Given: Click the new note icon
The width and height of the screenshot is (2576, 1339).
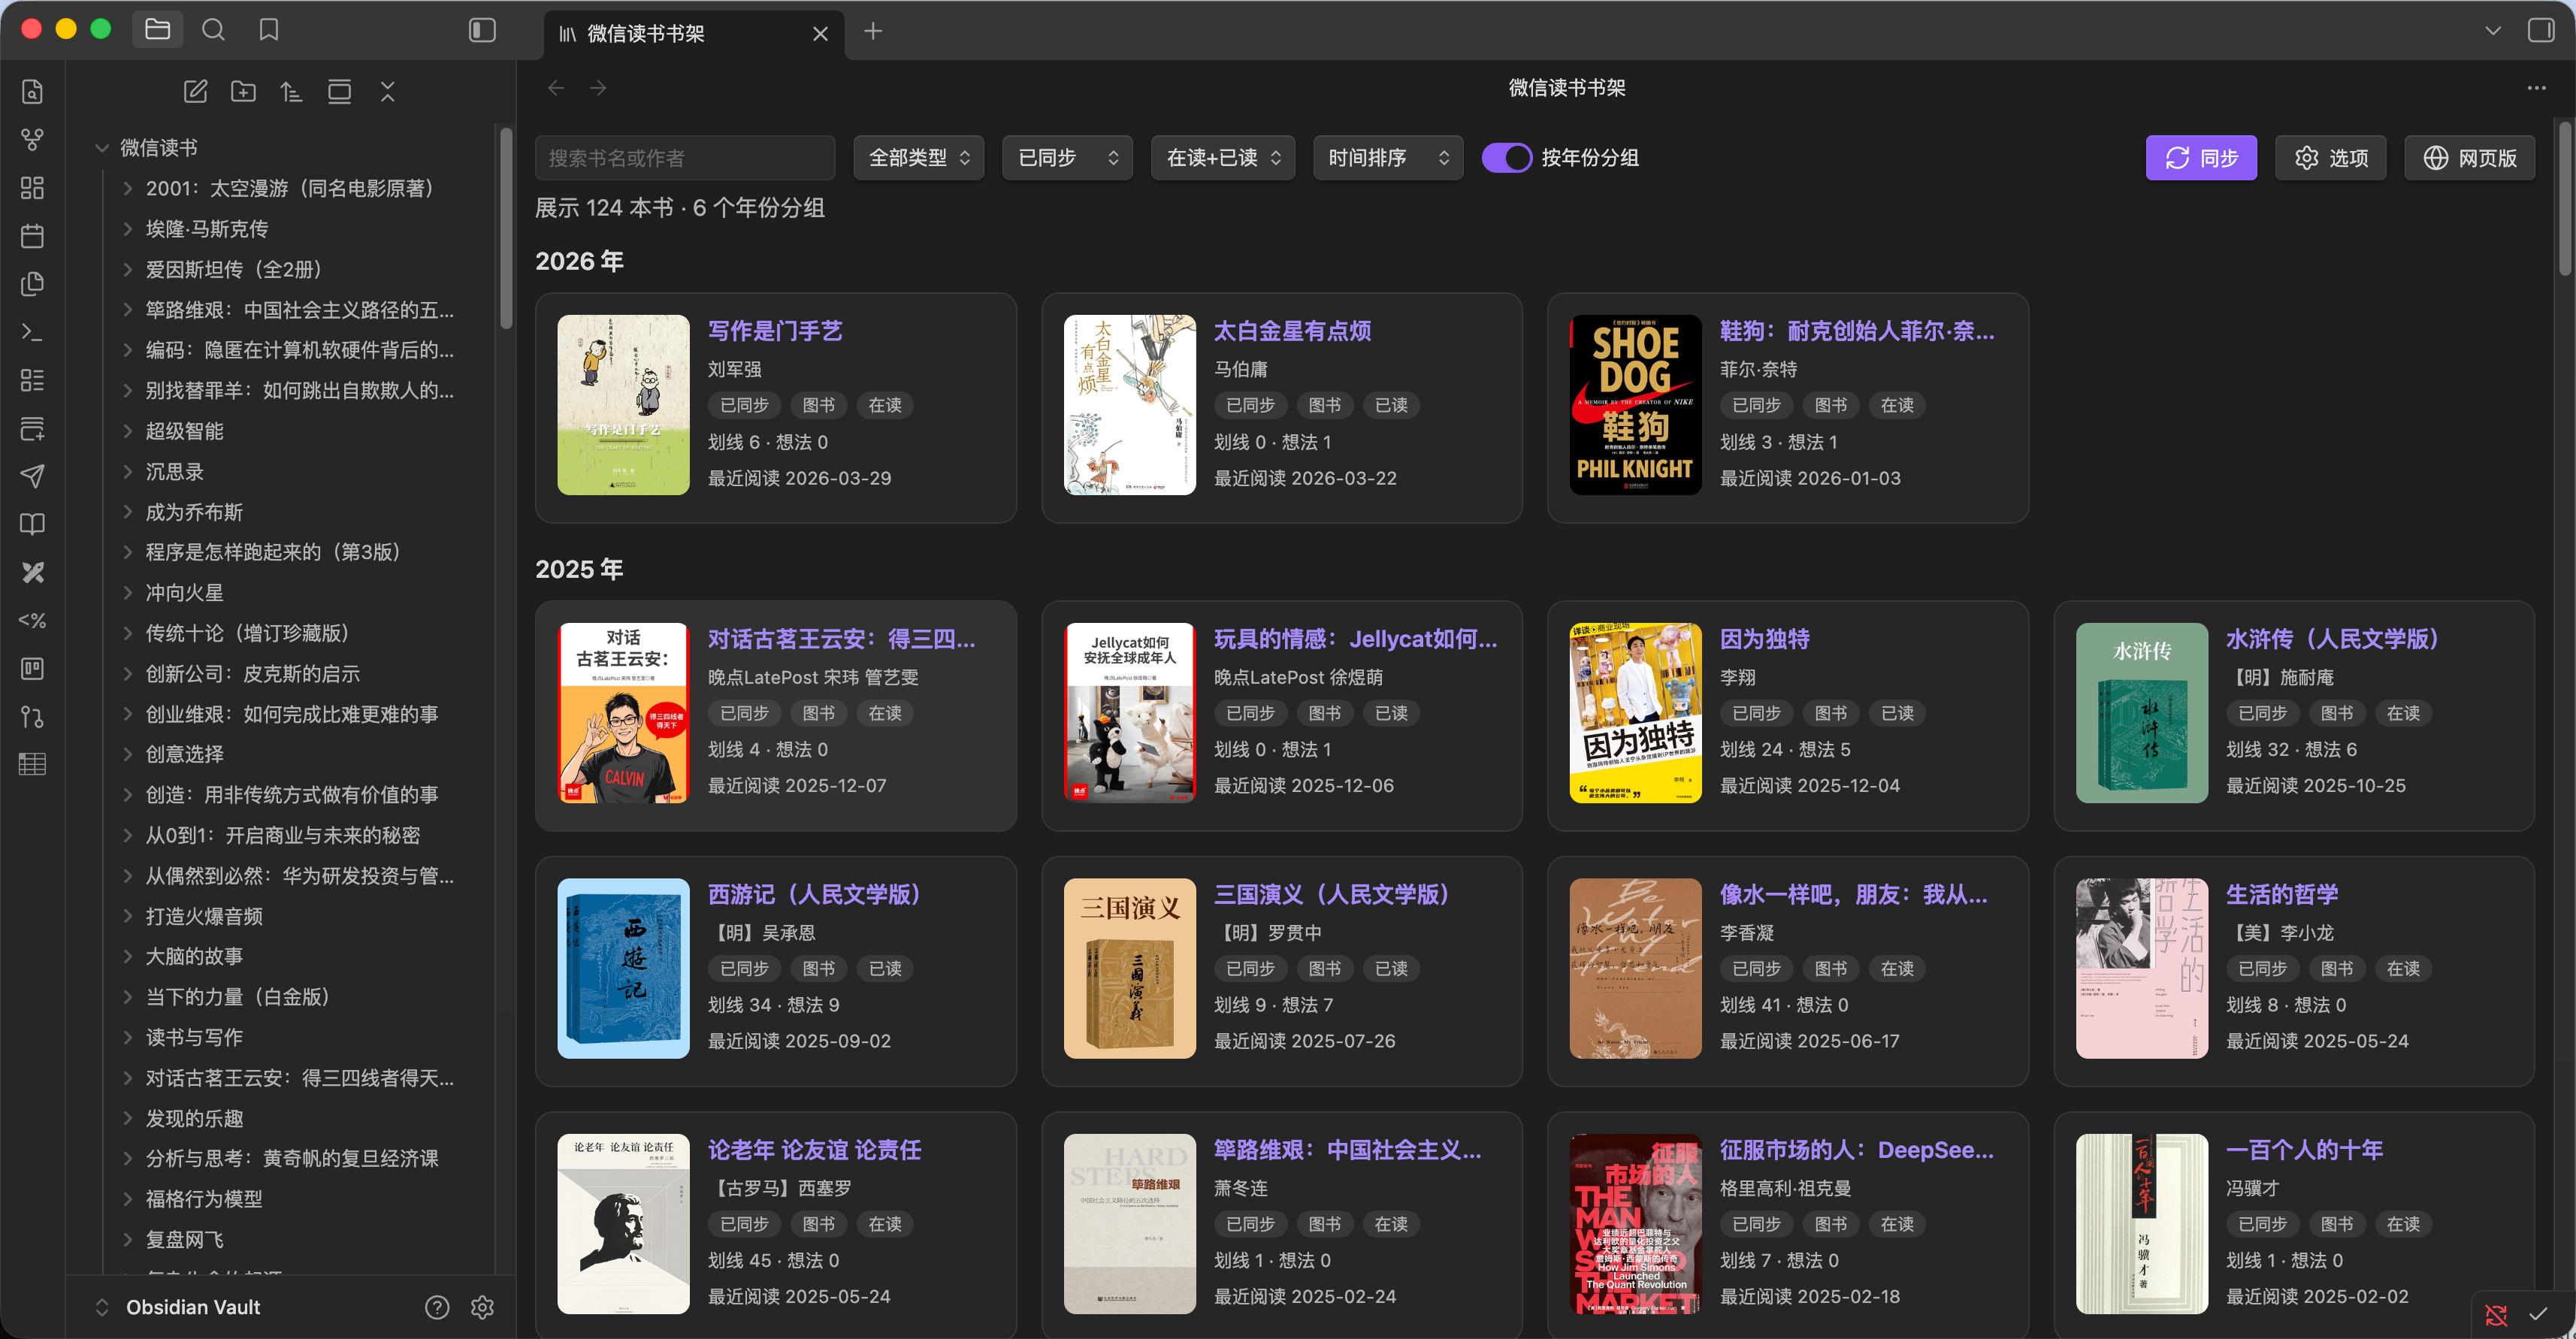Looking at the screenshot, I should point(195,92).
